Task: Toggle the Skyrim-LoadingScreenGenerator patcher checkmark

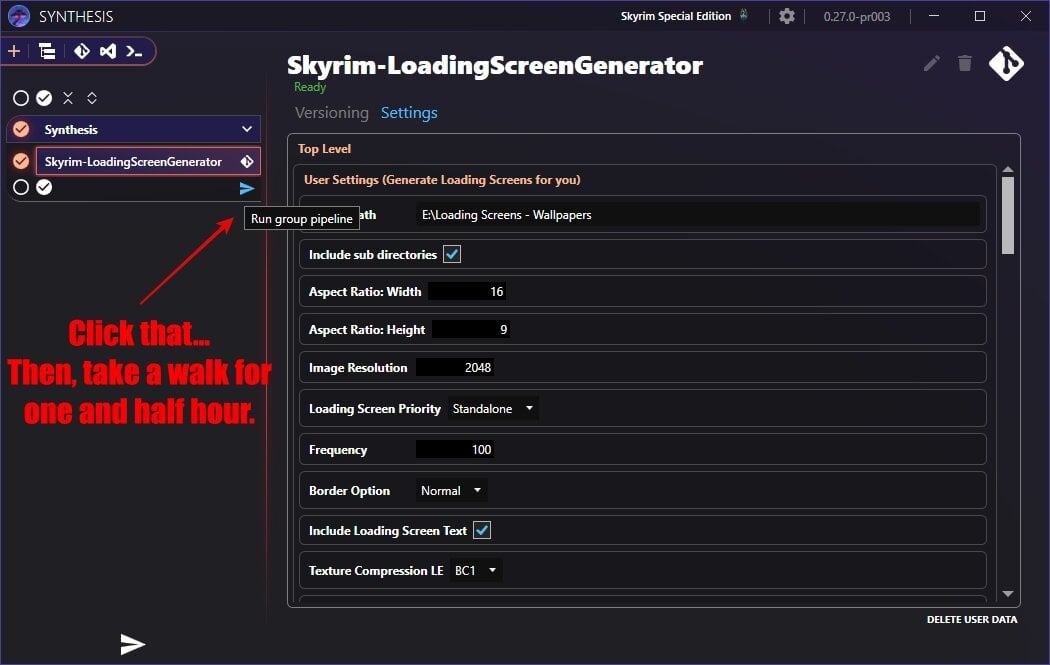Action: 21,161
